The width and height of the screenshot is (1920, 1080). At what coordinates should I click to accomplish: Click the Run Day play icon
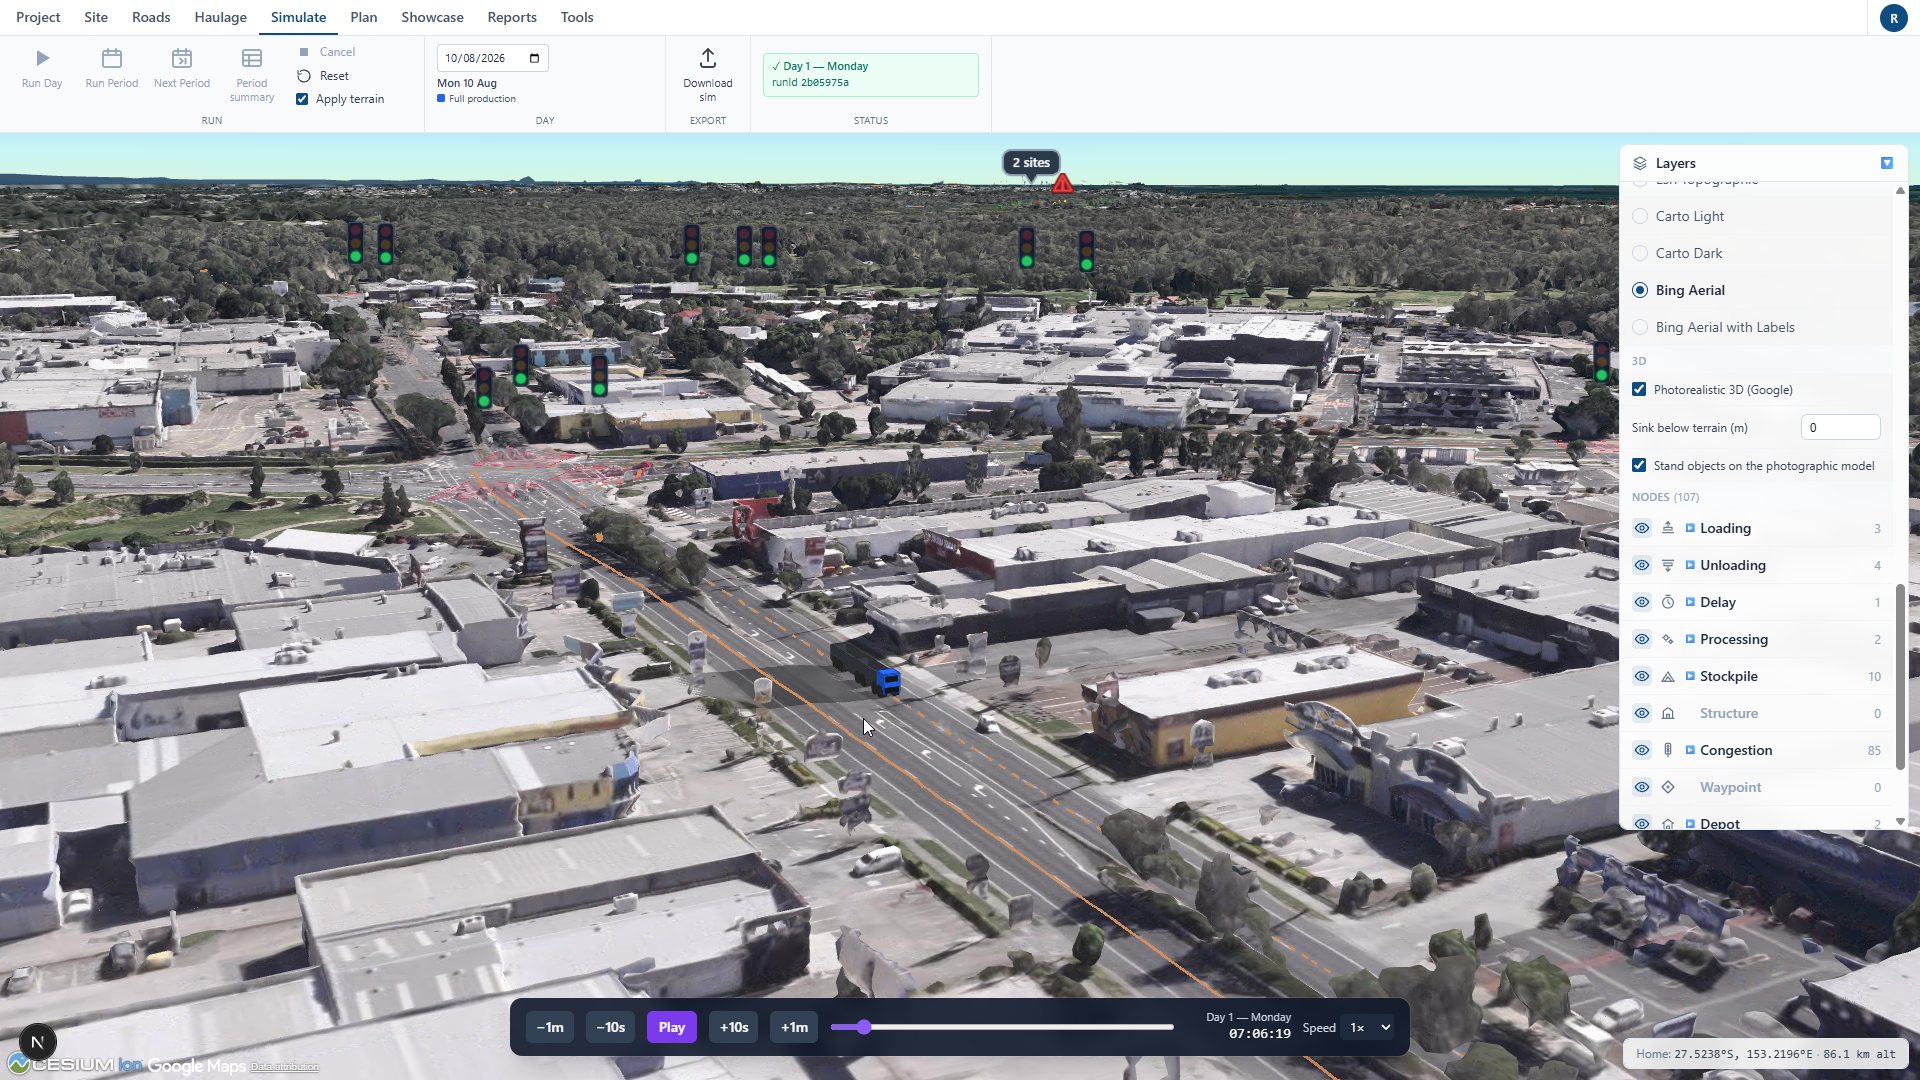coord(42,58)
